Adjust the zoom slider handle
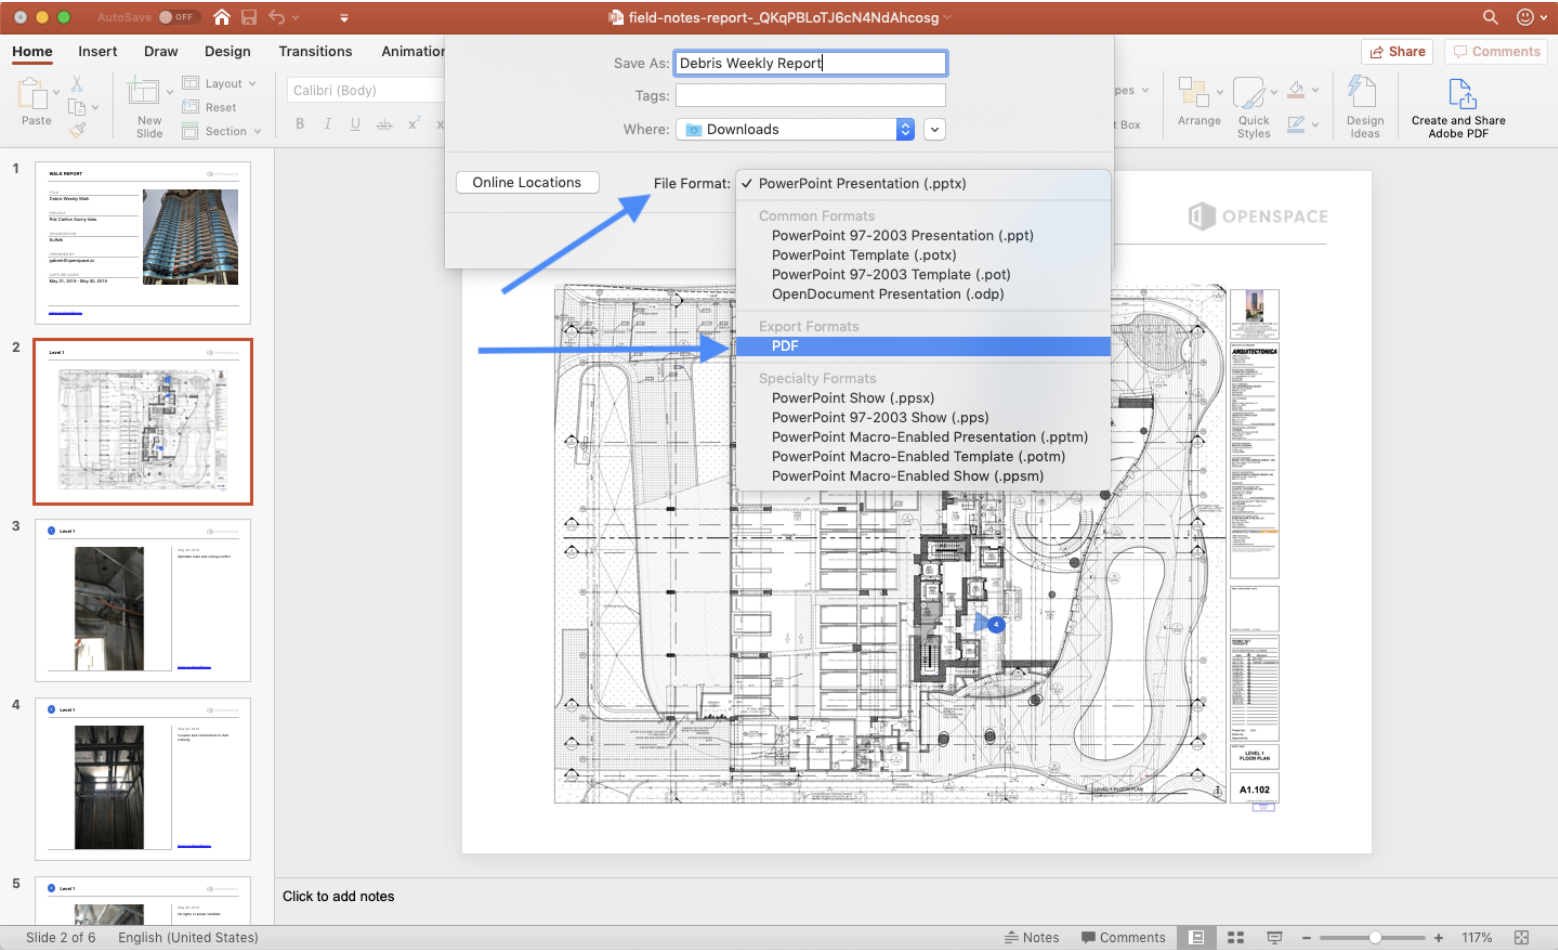The height and width of the screenshot is (950, 1558). pos(1375,937)
